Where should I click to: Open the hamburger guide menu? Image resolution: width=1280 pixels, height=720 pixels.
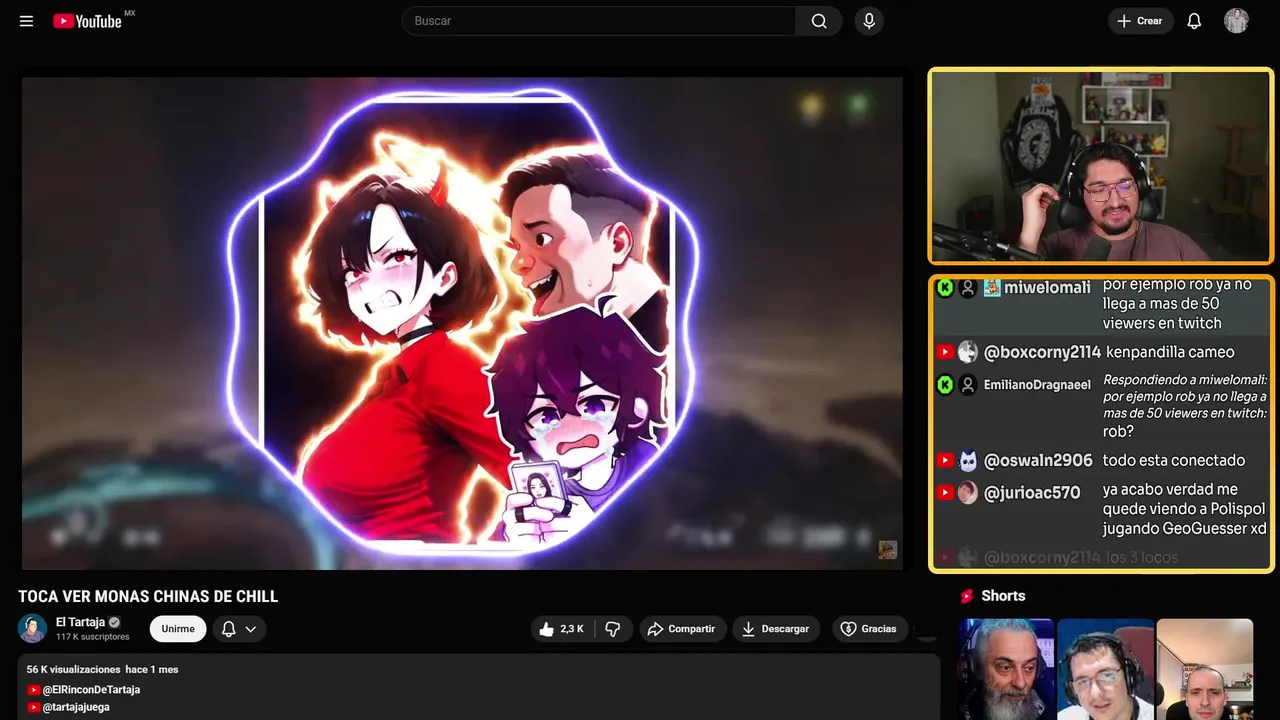click(x=26, y=21)
